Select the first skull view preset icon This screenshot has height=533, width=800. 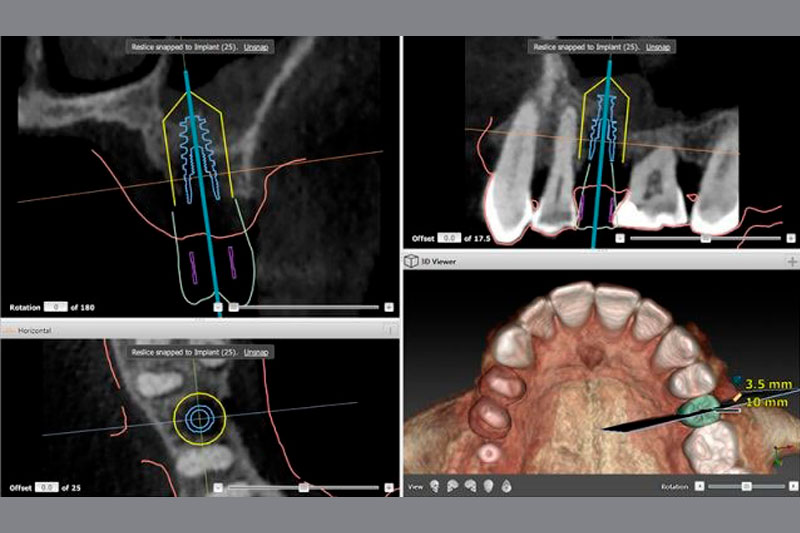click(x=436, y=486)
